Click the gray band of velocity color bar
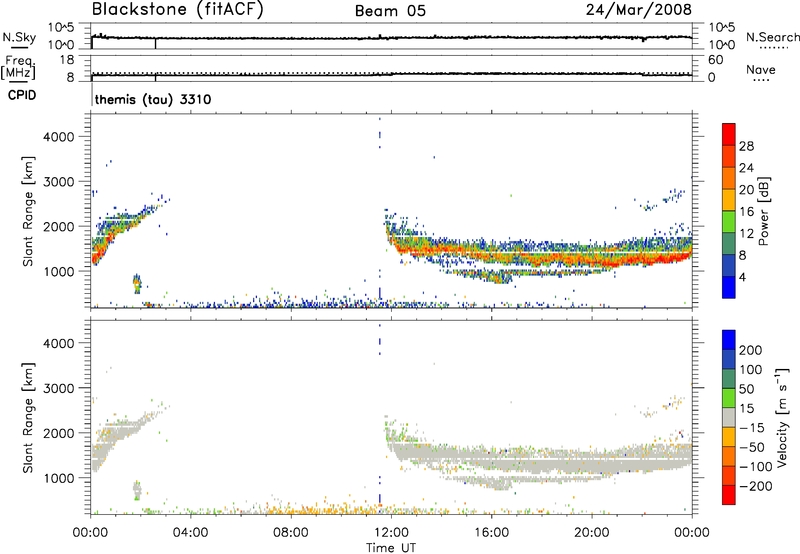Screen dimensions: 800x554 (x=729, y=417)
